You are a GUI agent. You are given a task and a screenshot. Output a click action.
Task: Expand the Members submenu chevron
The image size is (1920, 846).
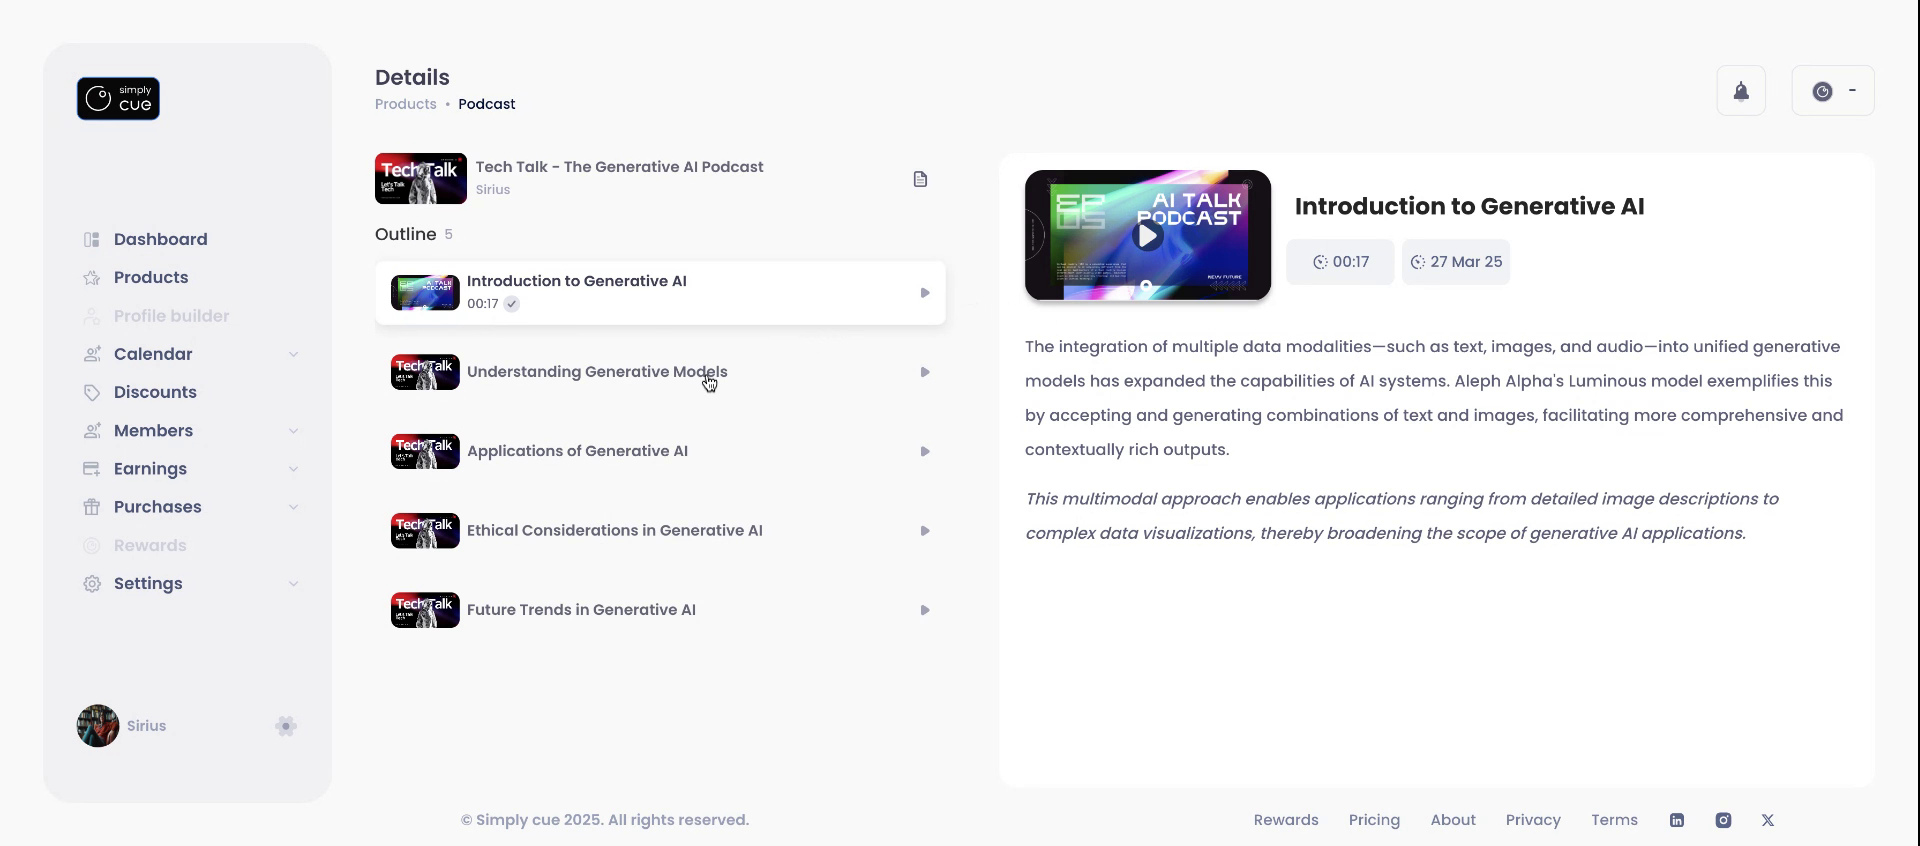294,431
